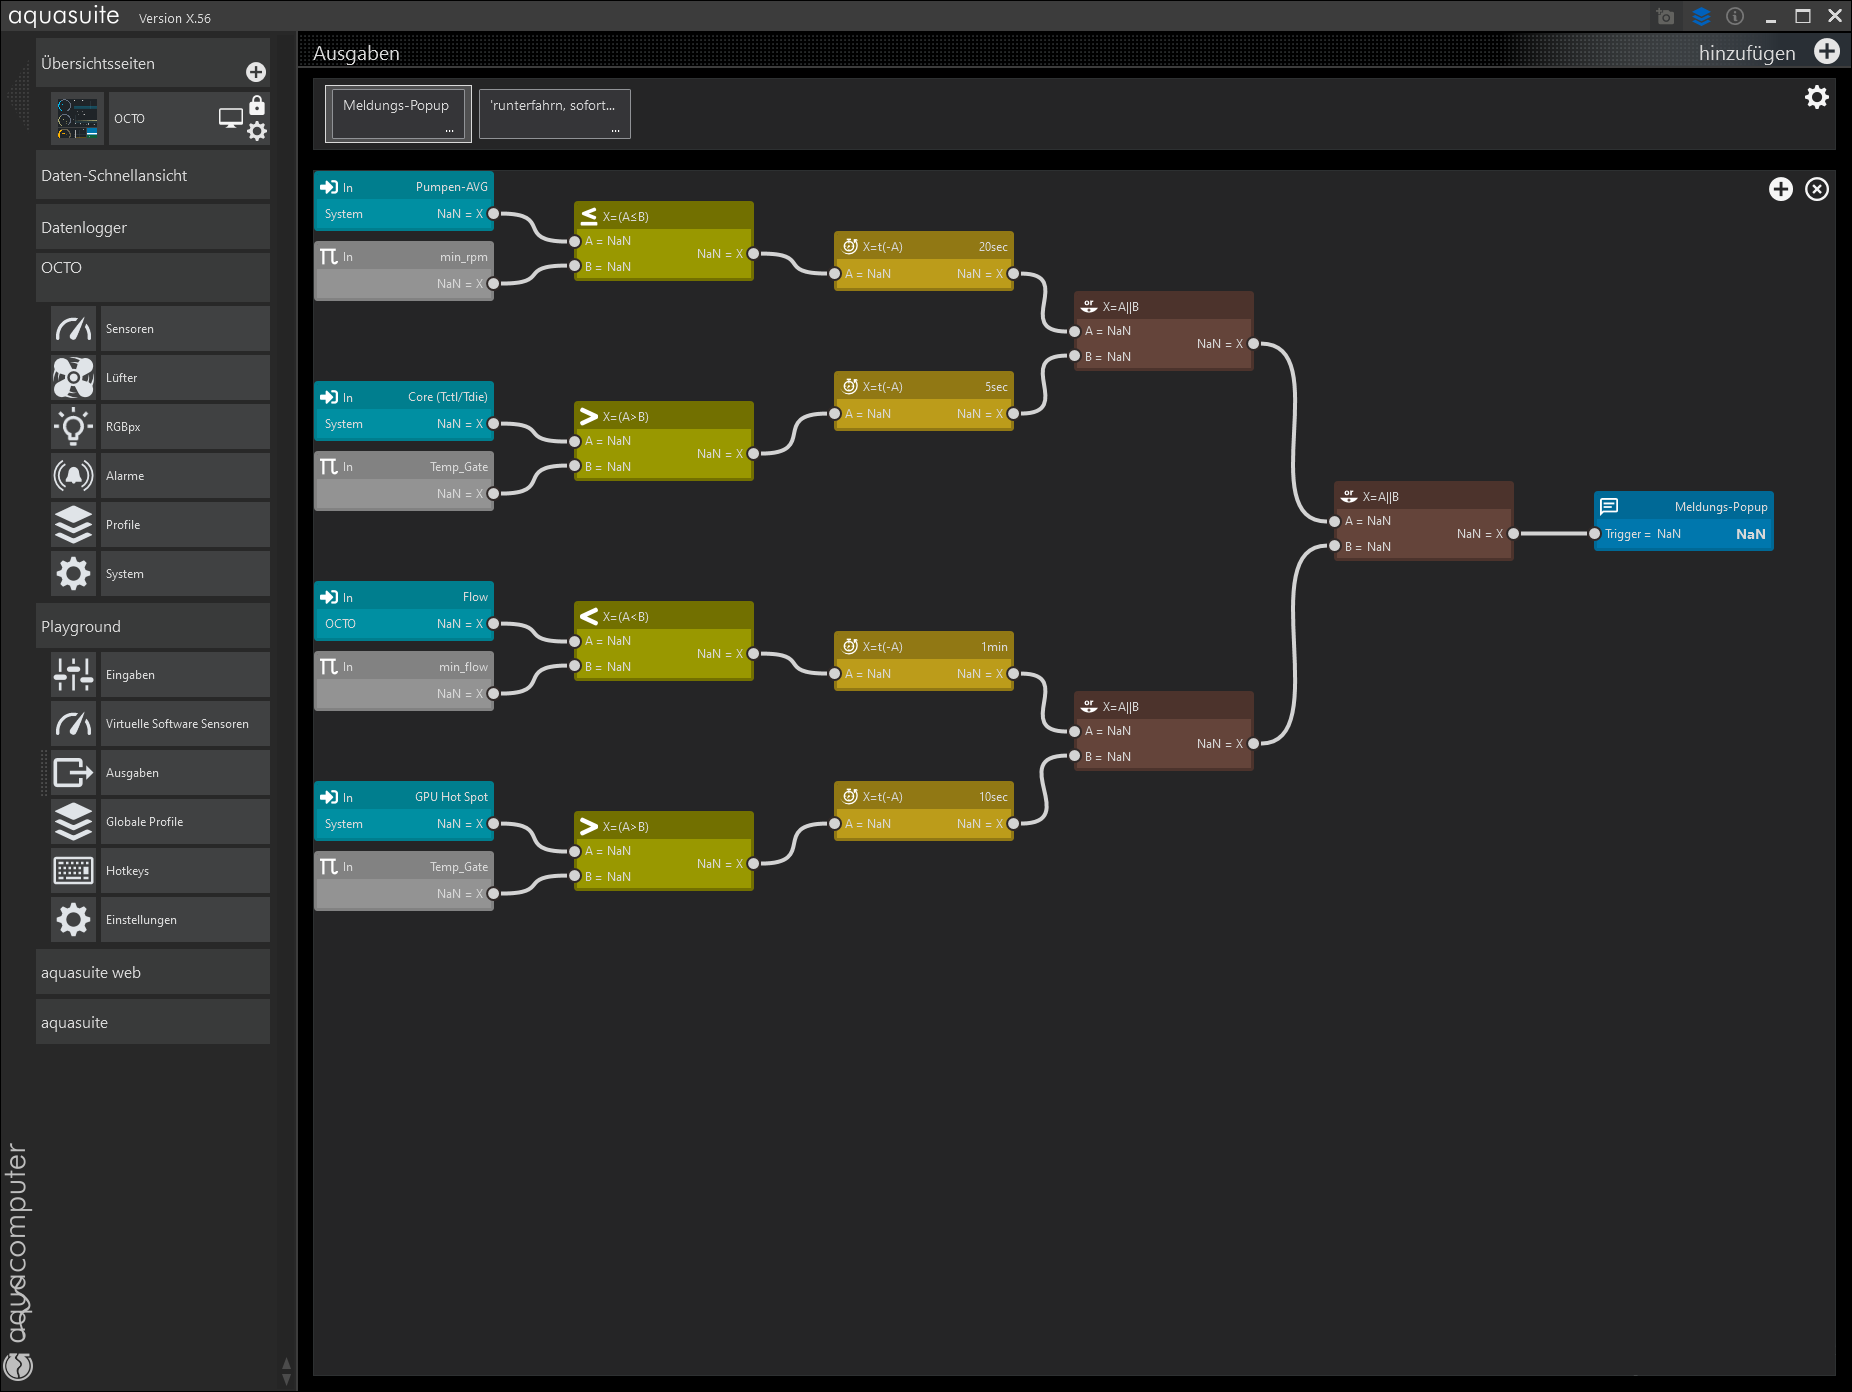Click the Alarme bell icon
The image size is (1852, 1392).
[73, 476]
